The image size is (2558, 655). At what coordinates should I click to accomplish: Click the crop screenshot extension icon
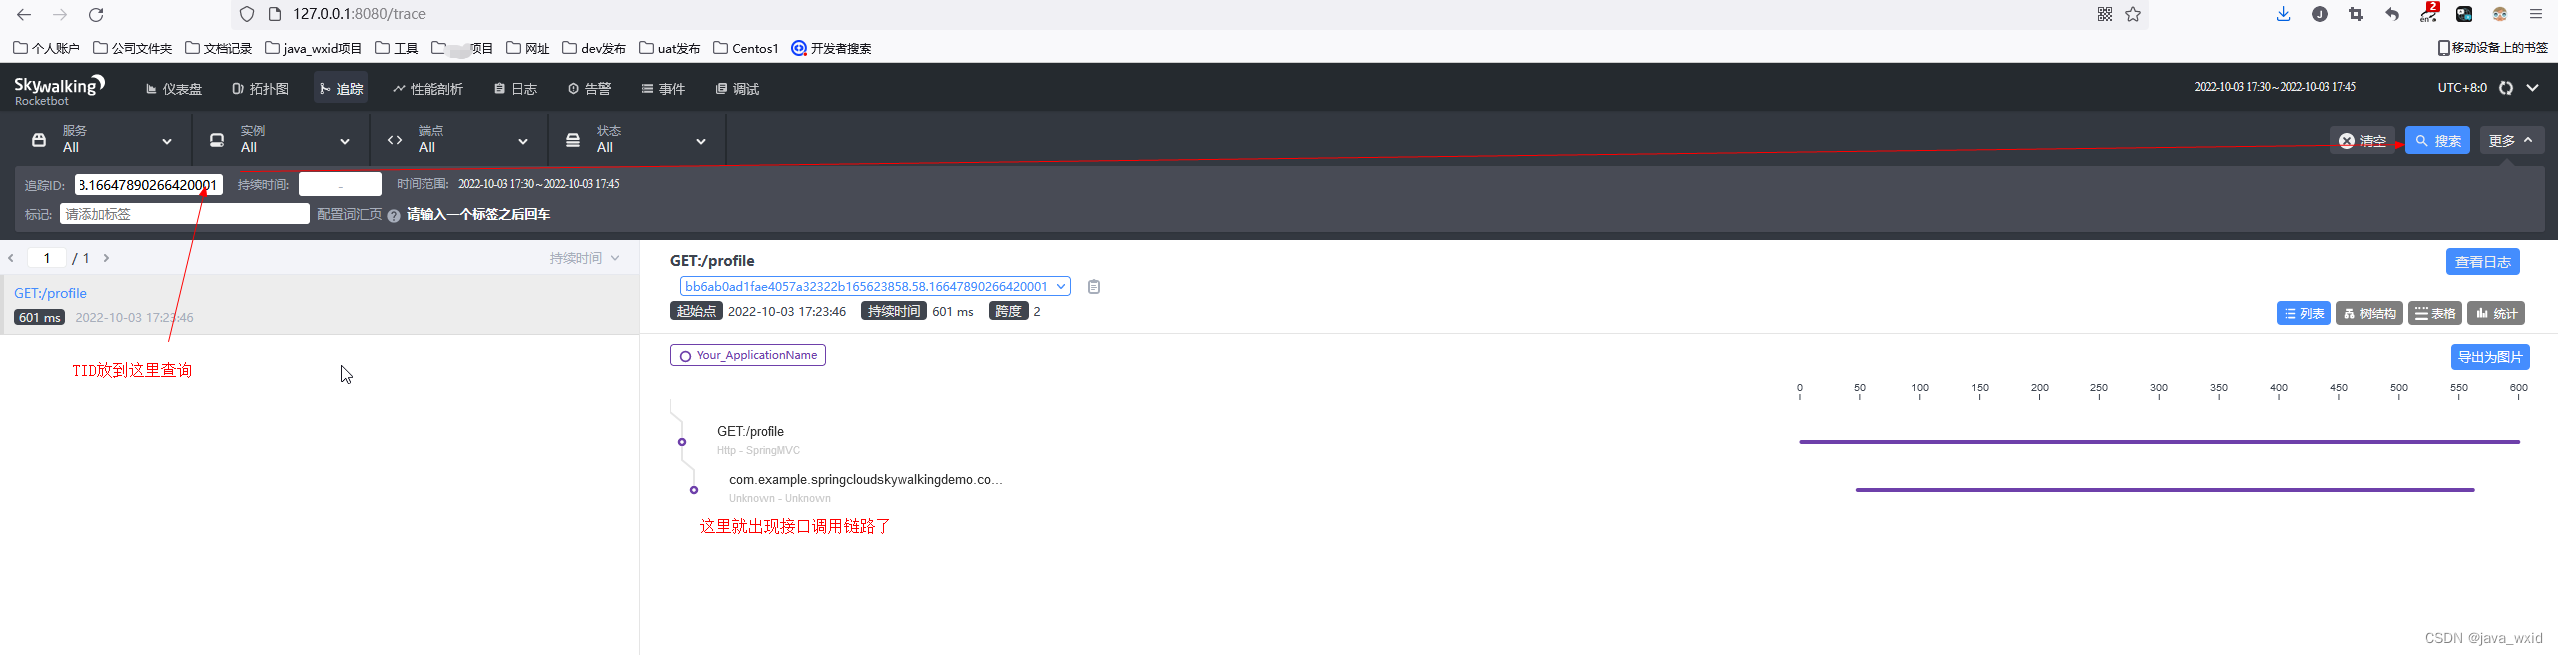coord(2356,14)
